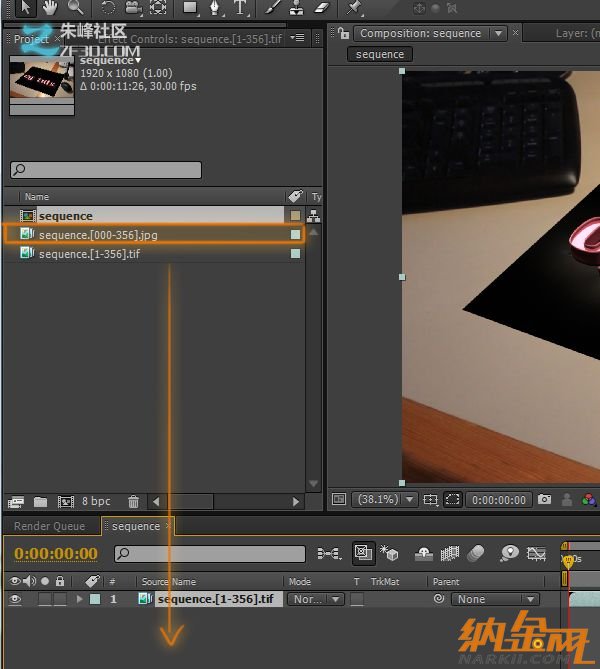The image size is (600, 669).
Task: Select the Eraser tool
Action: click(x=321, y=8)
